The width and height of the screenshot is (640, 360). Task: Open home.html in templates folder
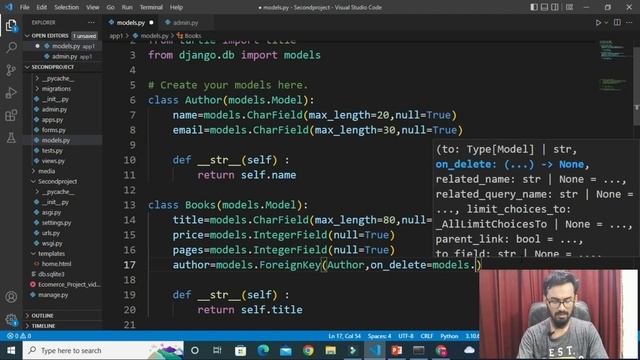(56, 264)
